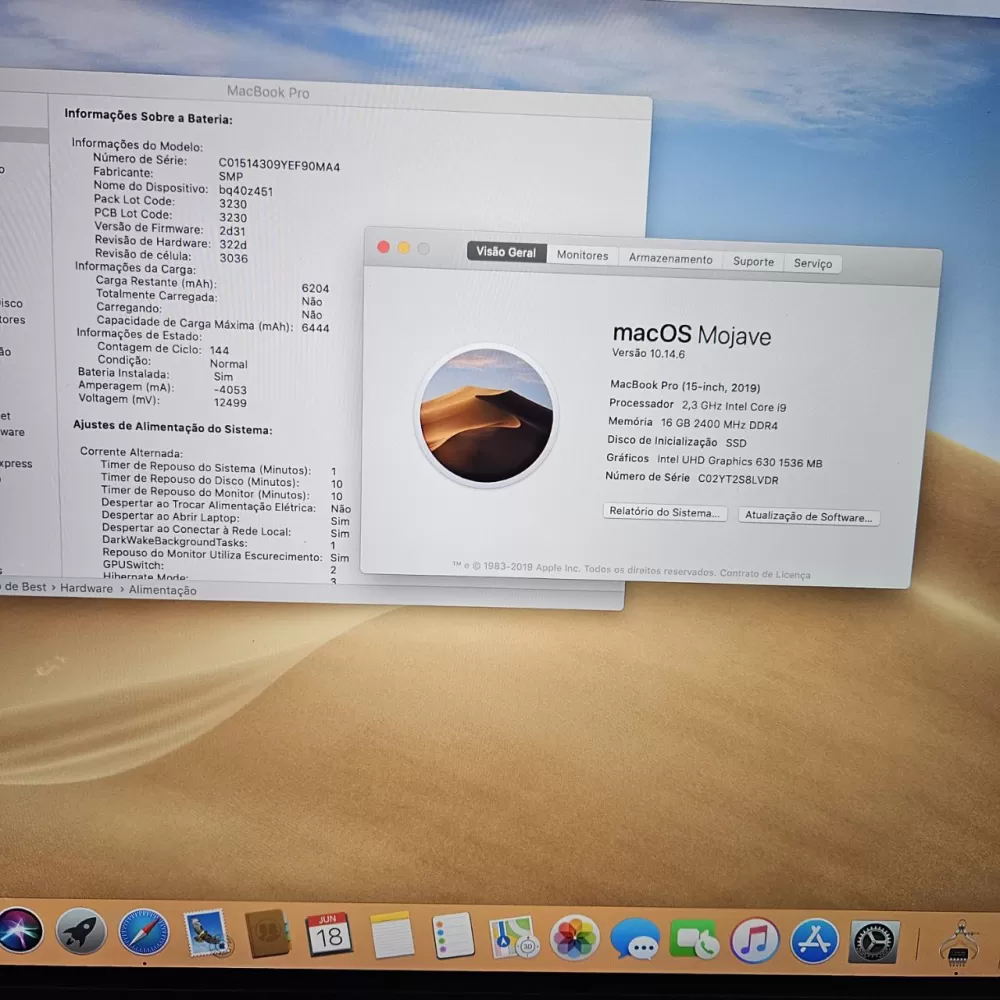
Task: Click the PCB Lot Code value 3230
Action: [x=233, y=217]
